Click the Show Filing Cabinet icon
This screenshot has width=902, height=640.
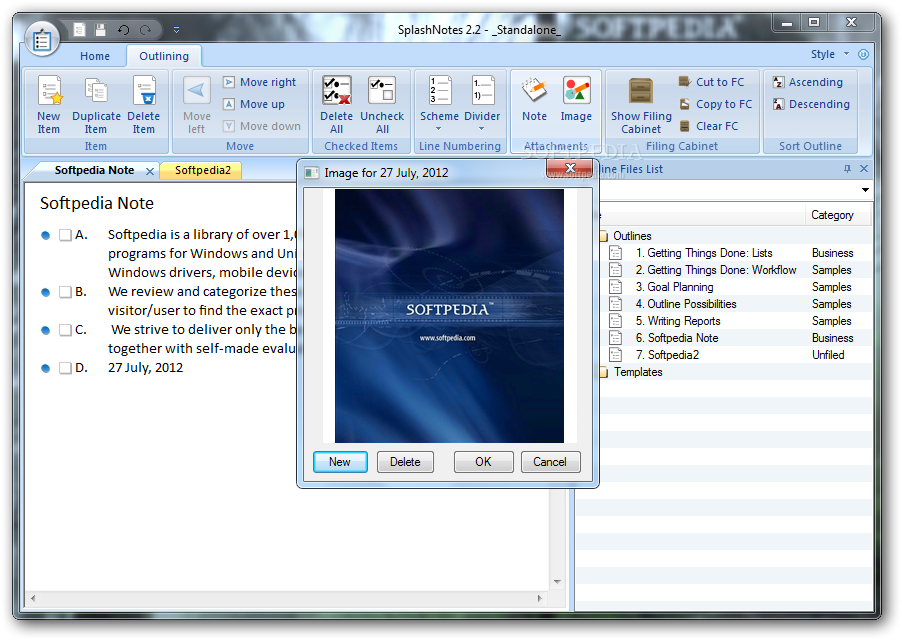[641, 91]
